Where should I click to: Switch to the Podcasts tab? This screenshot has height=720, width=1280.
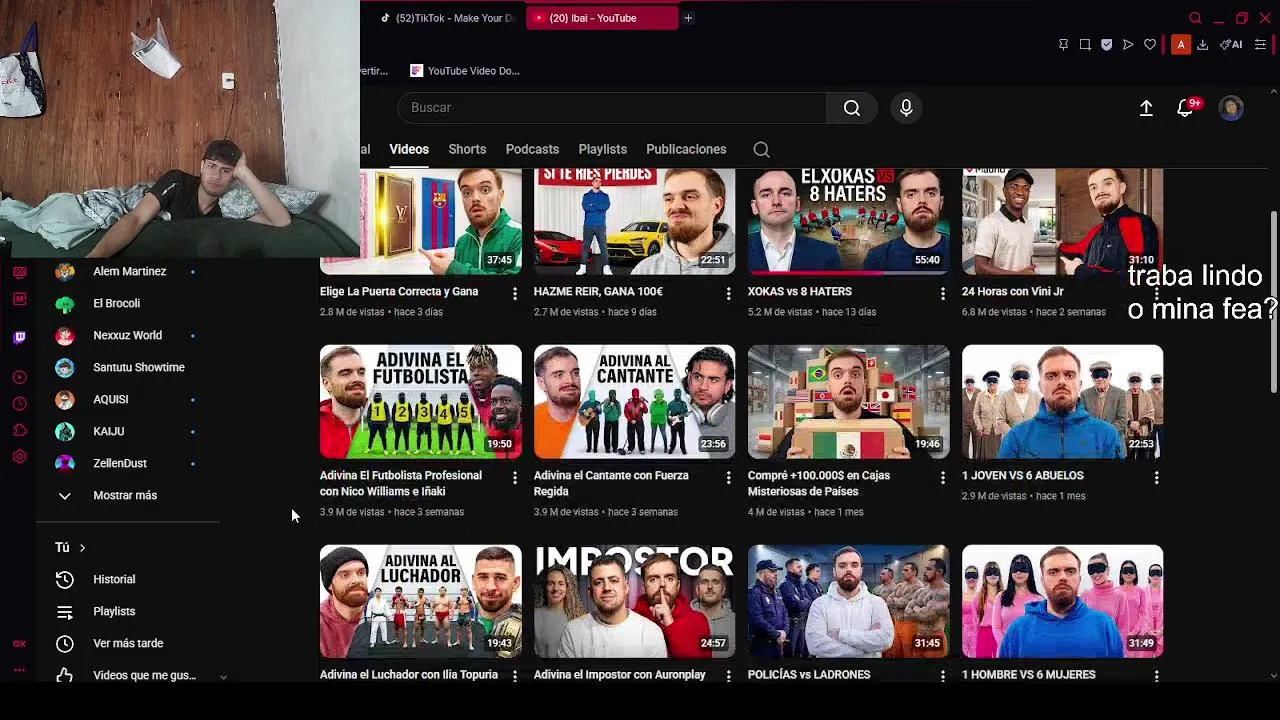tap(532, 149)
